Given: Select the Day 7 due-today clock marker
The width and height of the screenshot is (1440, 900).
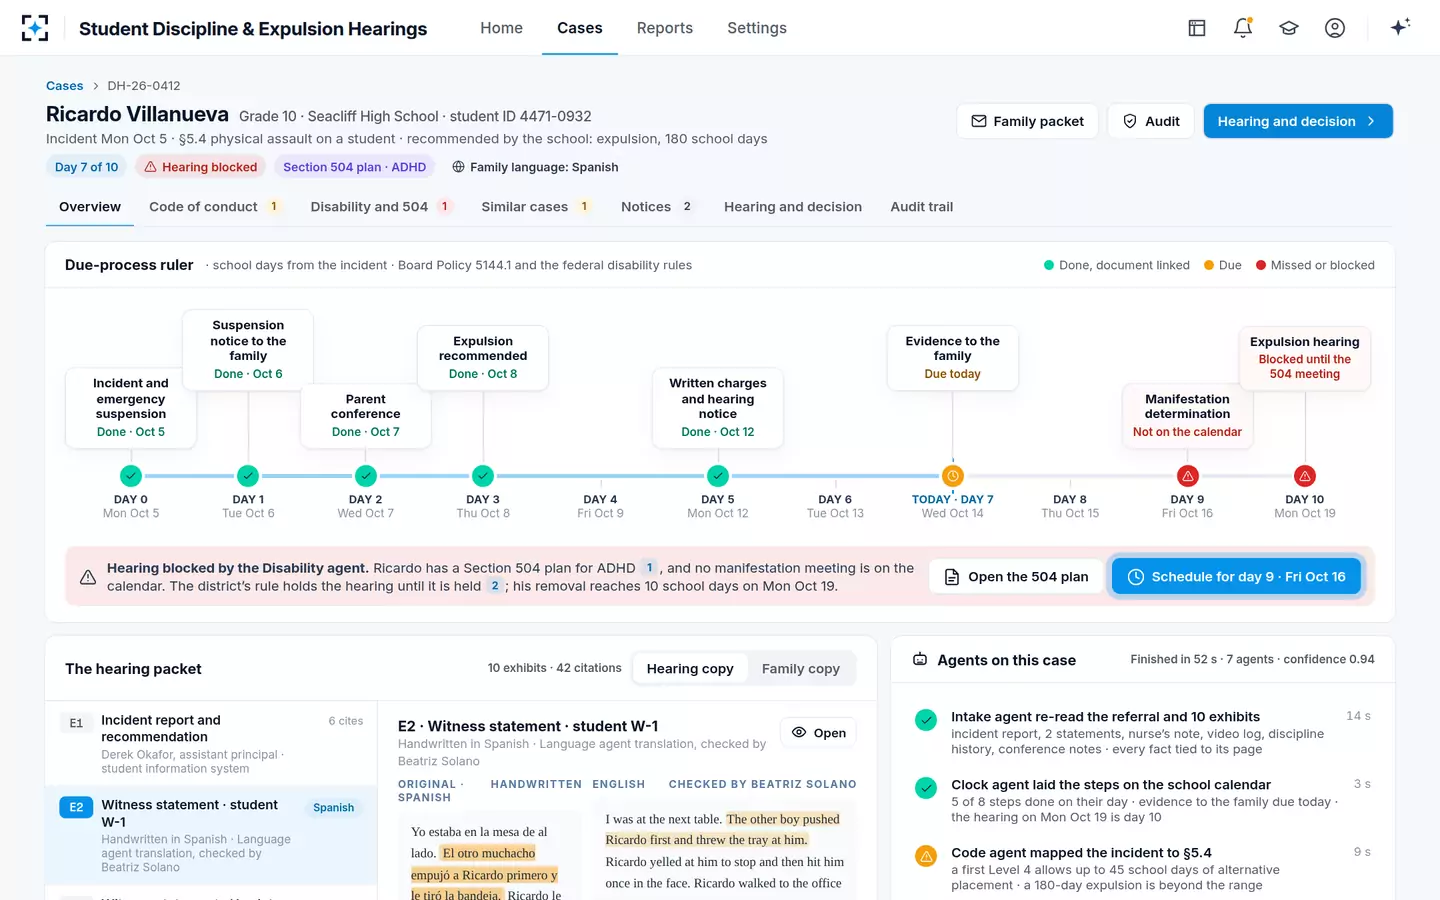Looking at the screenshot, I should [x=953, y=476].
